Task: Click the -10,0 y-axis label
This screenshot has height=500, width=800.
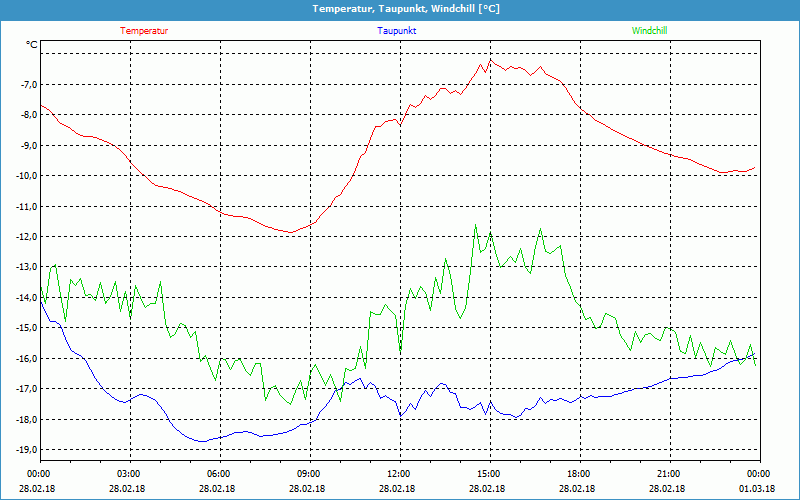Action: click(x=26, y=176)
